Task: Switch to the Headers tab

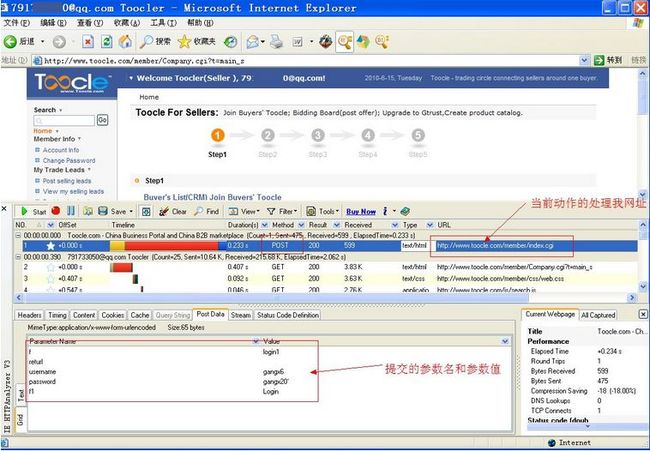Action: click(x=29, y=315)
